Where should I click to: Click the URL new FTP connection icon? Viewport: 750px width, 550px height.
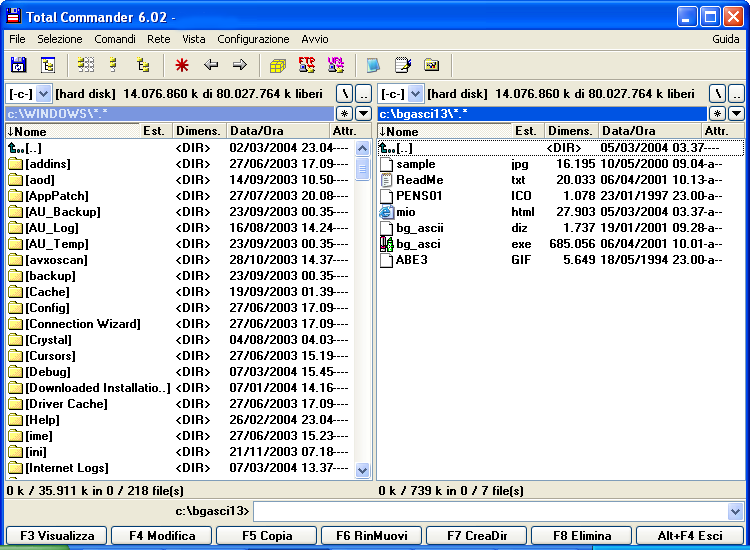click(335, 65)
